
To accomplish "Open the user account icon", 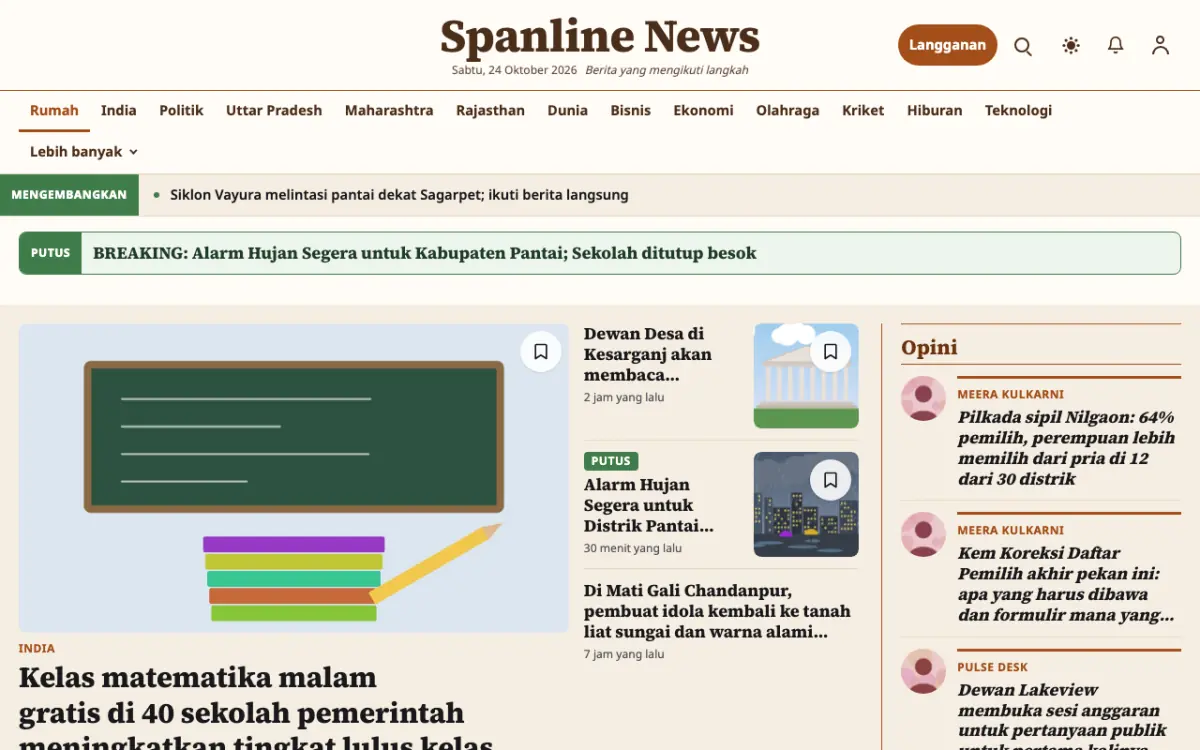I will click(1160, 46).
